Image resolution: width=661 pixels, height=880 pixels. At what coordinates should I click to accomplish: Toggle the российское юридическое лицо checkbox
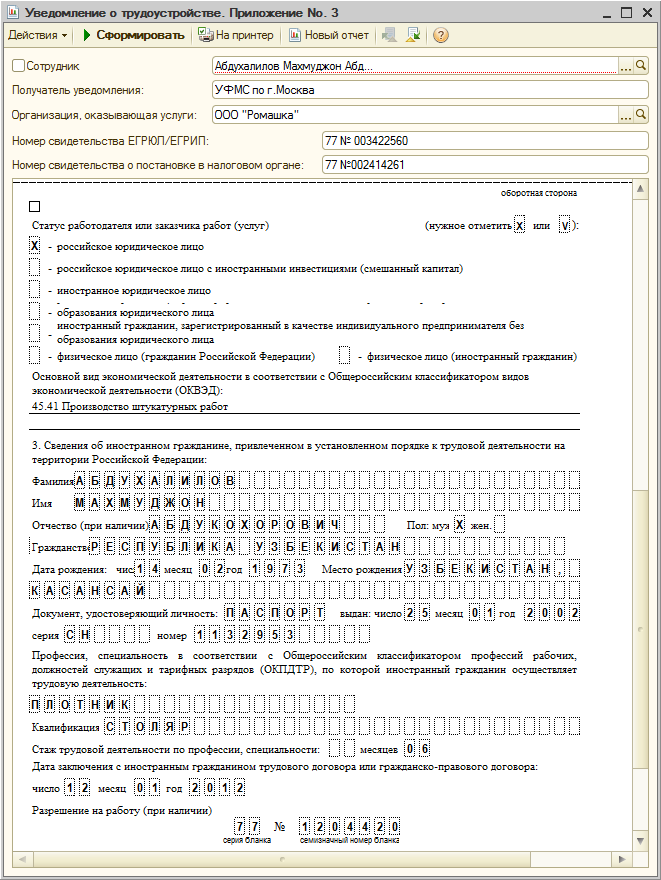[x=35, y=246]
